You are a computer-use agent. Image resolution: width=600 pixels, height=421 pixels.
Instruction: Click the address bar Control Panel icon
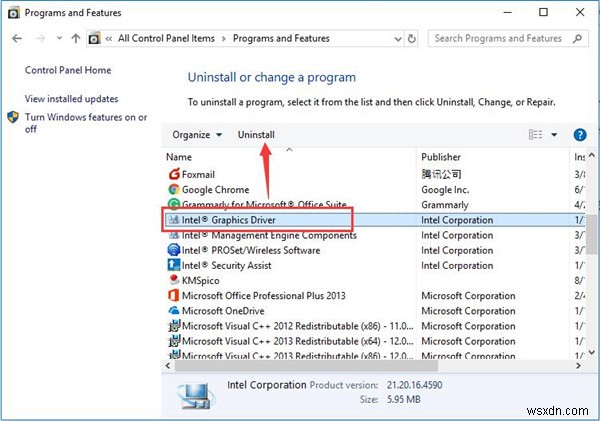(94, 38)
